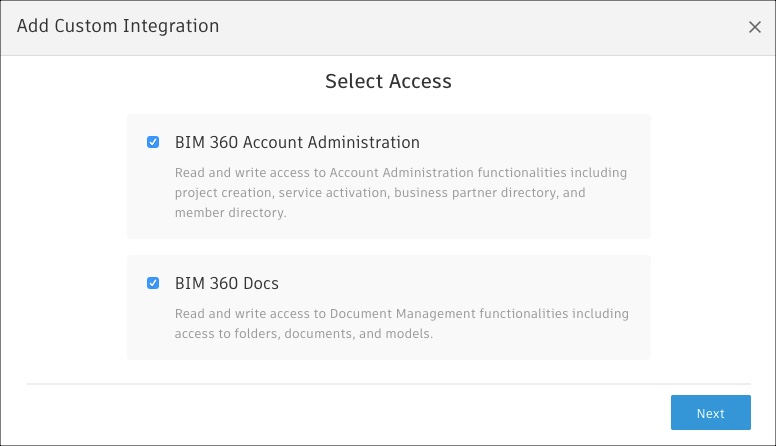This screenshot has width=776, height=446.
Task: Click the Document Management access description text
Action: 402,324
